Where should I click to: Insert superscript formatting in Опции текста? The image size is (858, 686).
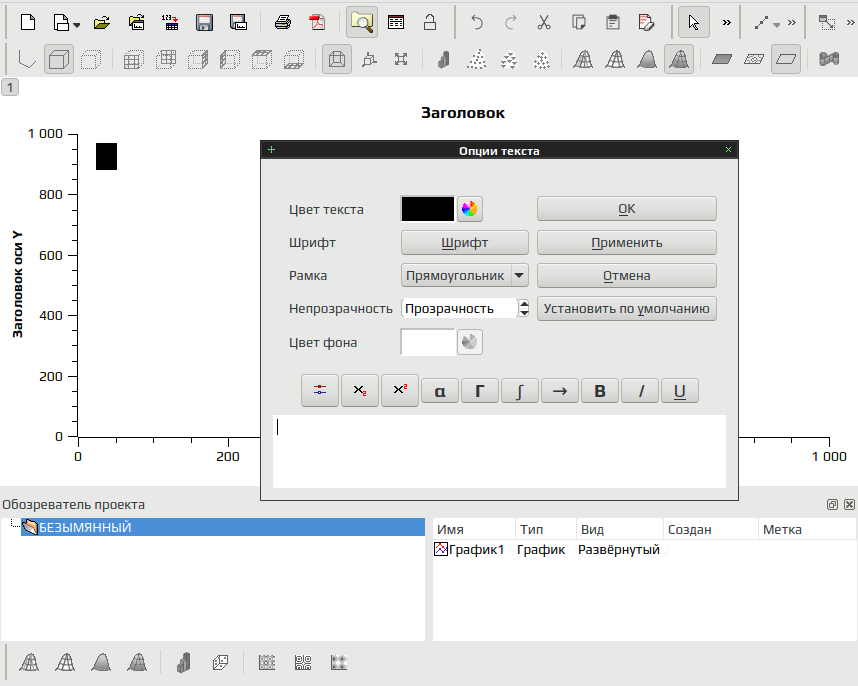coord(400,391)
